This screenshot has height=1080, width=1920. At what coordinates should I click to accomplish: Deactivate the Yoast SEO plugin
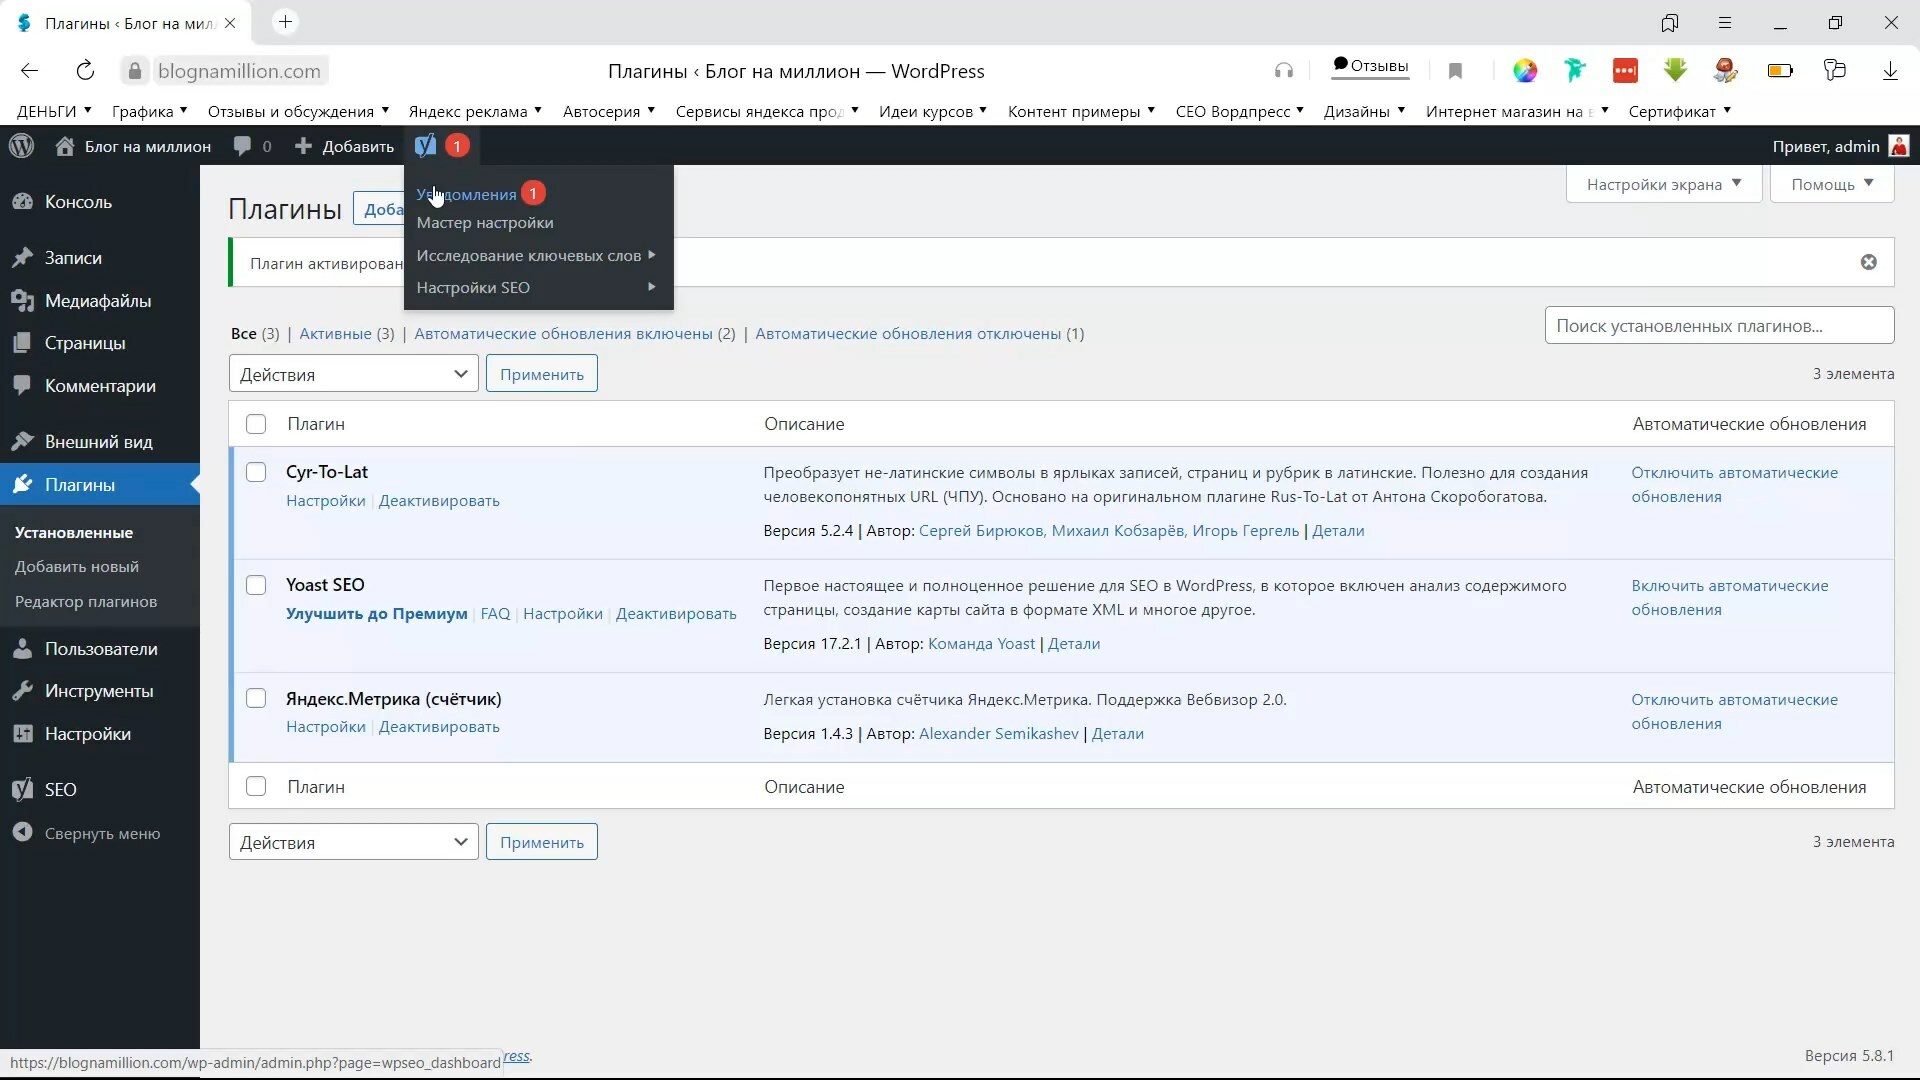pyautogui.click(x=676, y=614)
